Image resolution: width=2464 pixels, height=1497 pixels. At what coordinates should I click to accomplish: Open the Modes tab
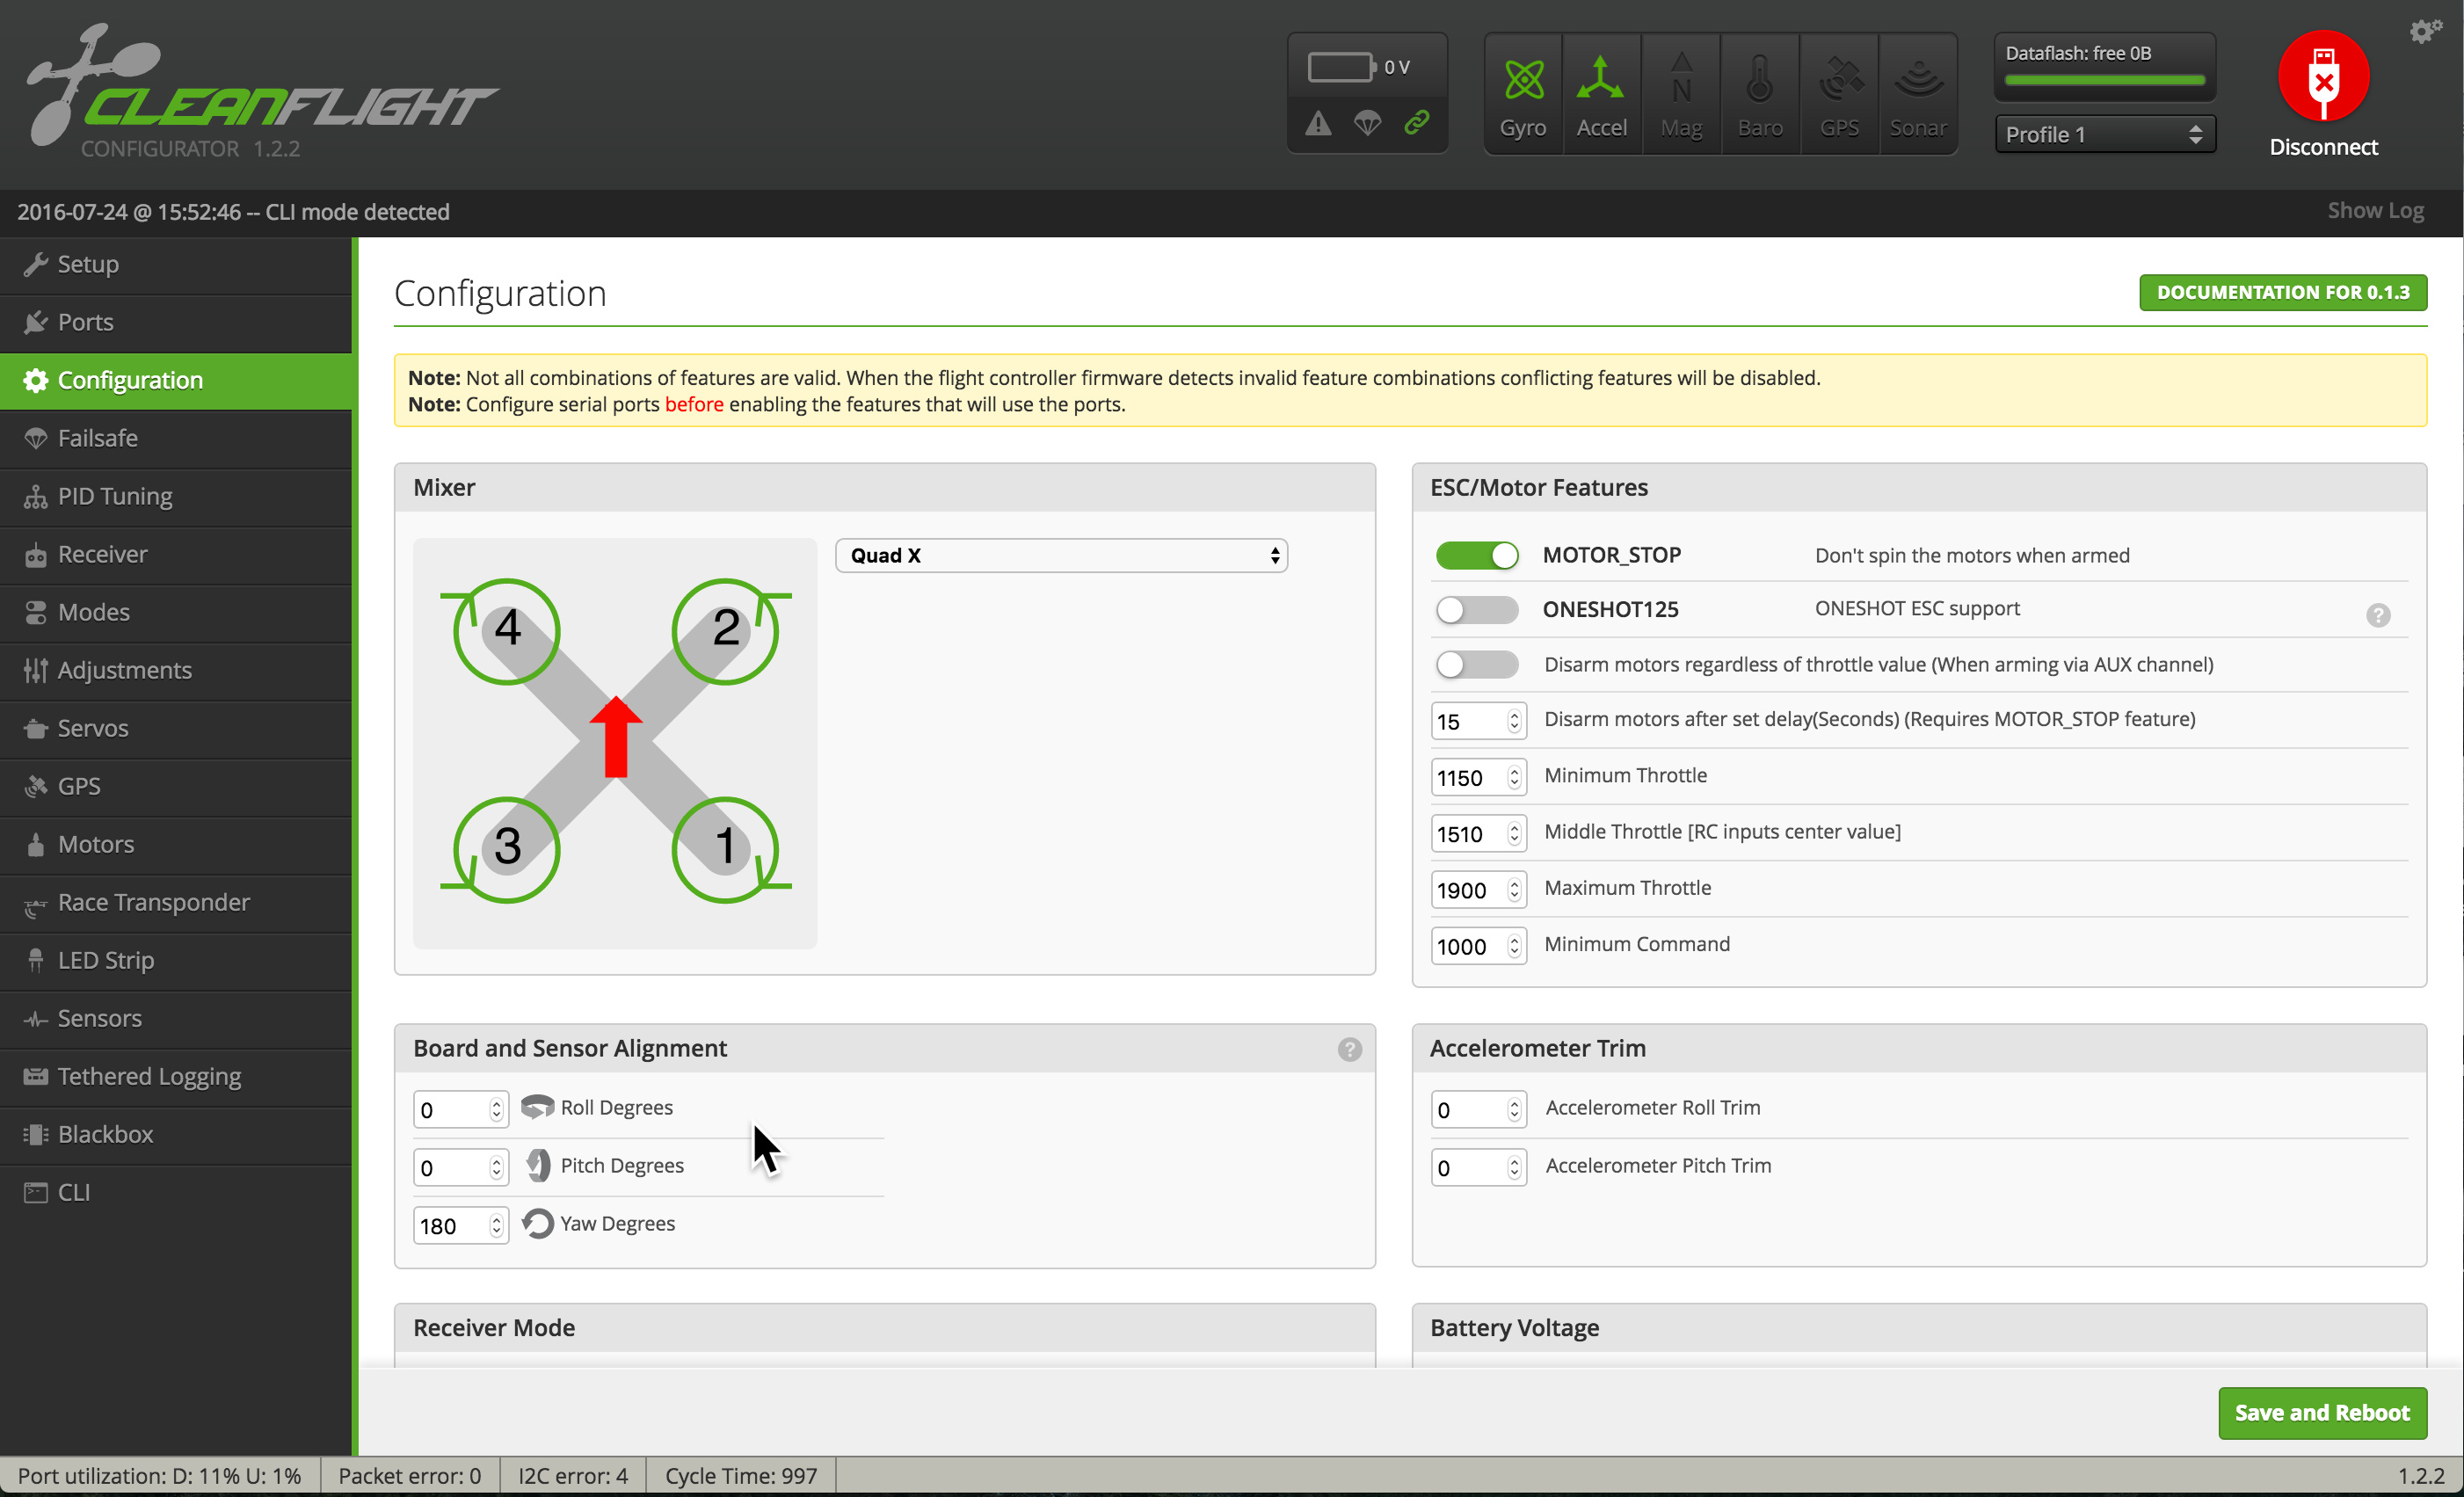click(176, 612)
